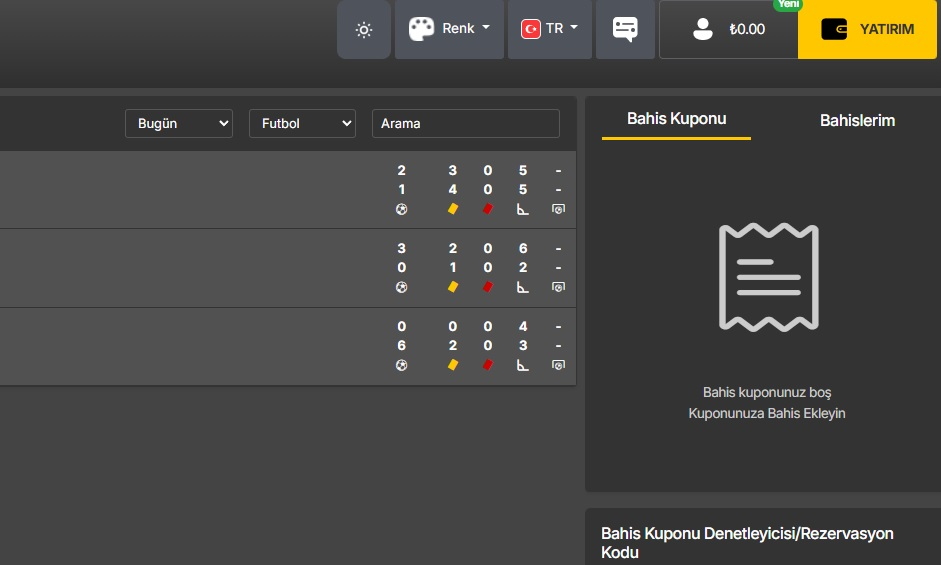Click the wallet icon in YATIRIM button
941x565 pixels.
click(834, 29)
